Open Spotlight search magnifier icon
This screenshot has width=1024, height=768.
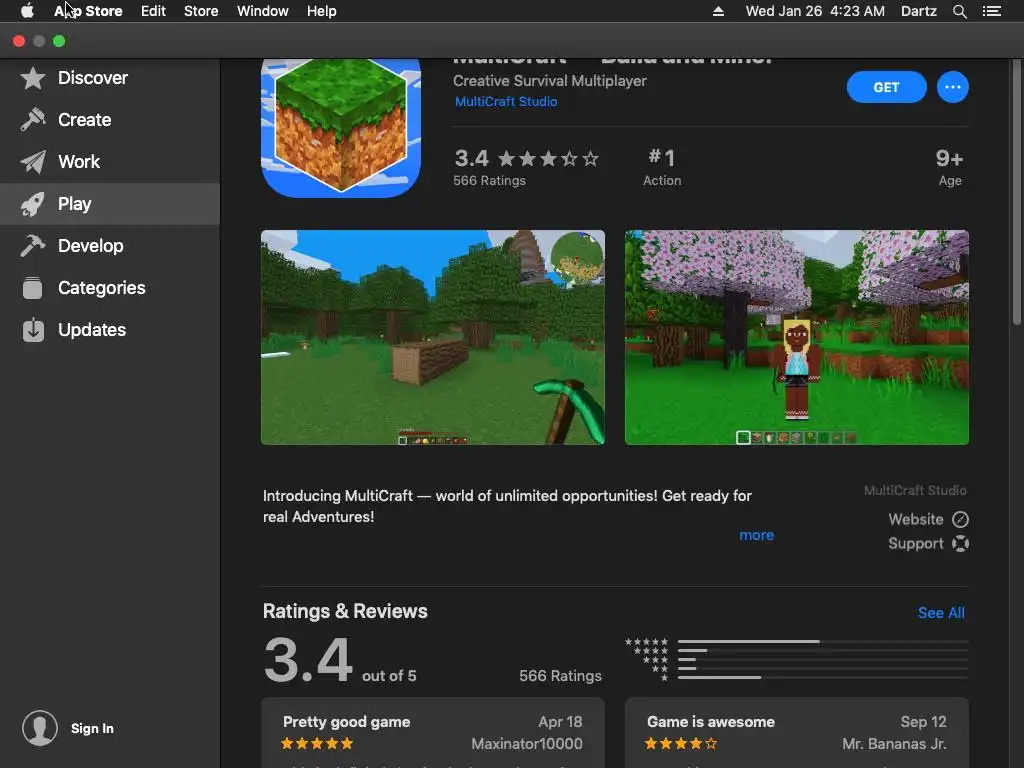[959, 11]
